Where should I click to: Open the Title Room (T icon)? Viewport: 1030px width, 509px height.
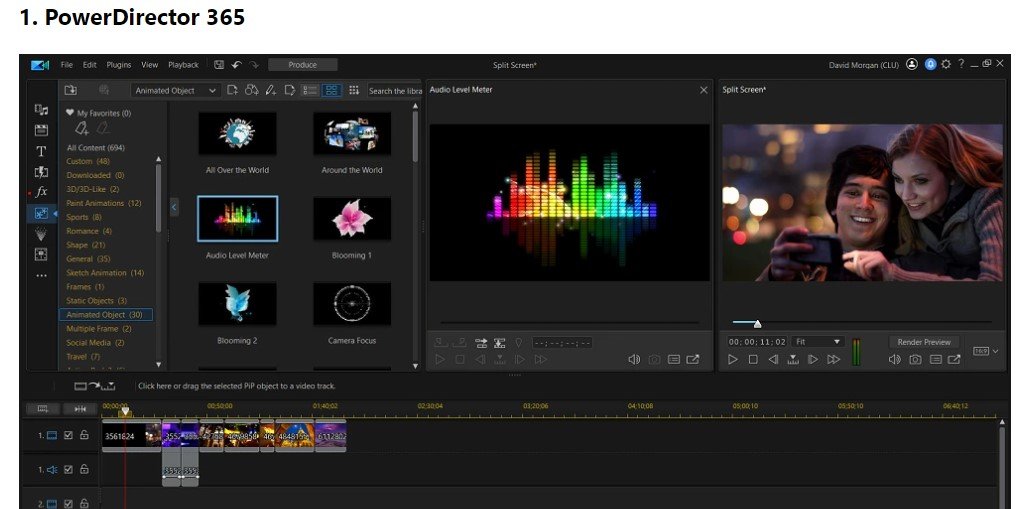[x=41, y=151]
